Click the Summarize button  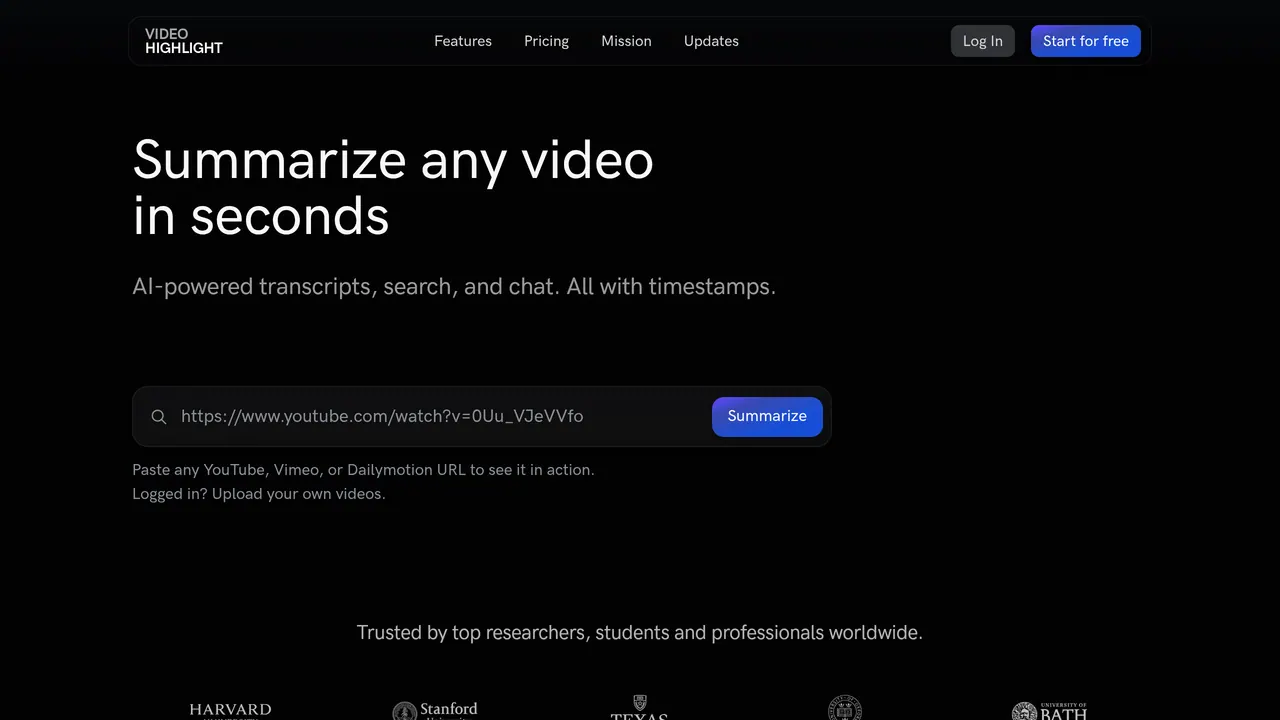[767, 417]
